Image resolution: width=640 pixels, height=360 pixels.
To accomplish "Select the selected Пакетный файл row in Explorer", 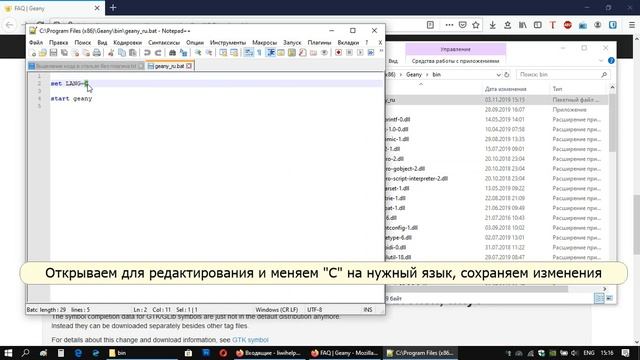I will pyautogui.click(x=496, y=100).
